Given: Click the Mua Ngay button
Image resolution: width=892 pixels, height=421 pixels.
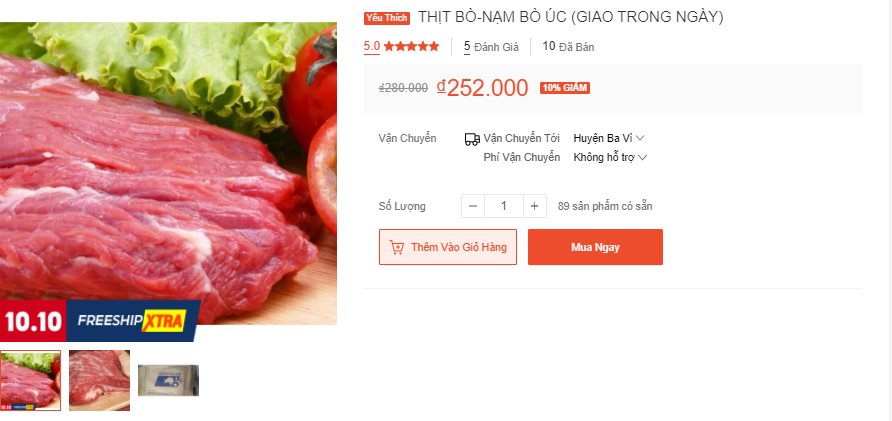Looking at the screenshot, I should (x=595, y=247).
